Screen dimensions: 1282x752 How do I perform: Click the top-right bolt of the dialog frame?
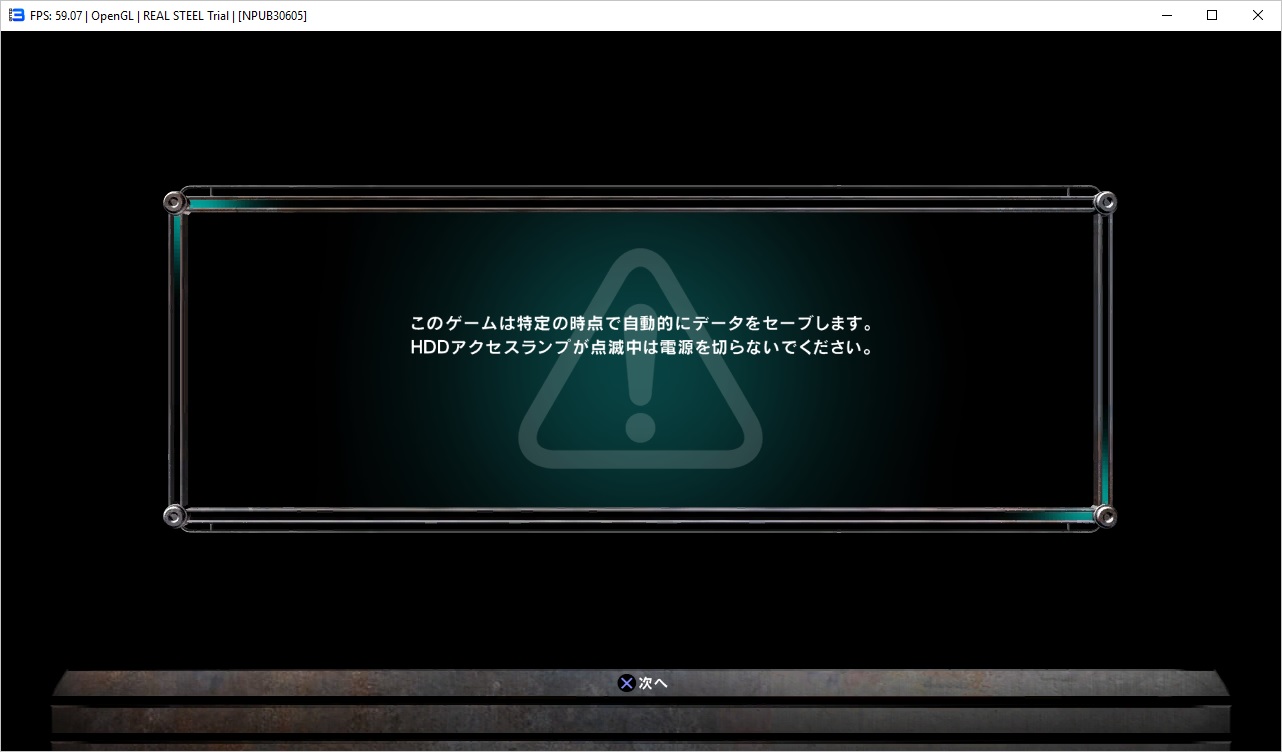(1105, 202)
